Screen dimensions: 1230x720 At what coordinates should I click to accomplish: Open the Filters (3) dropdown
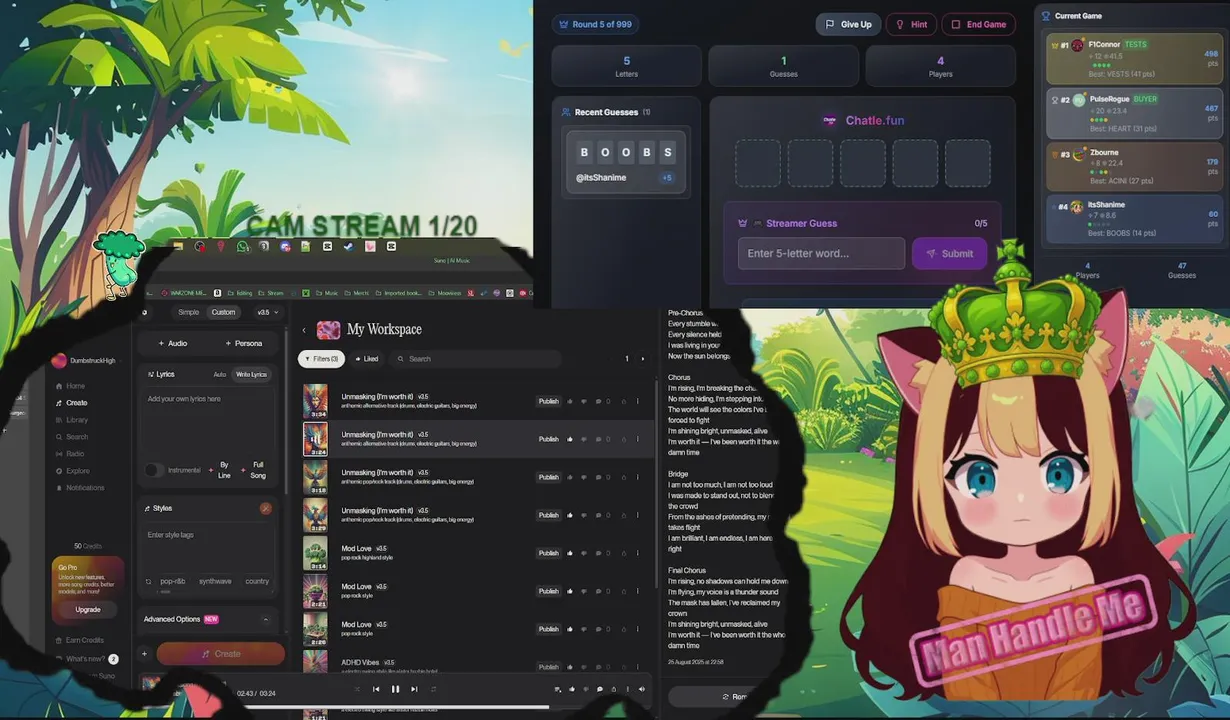point(321,358)
